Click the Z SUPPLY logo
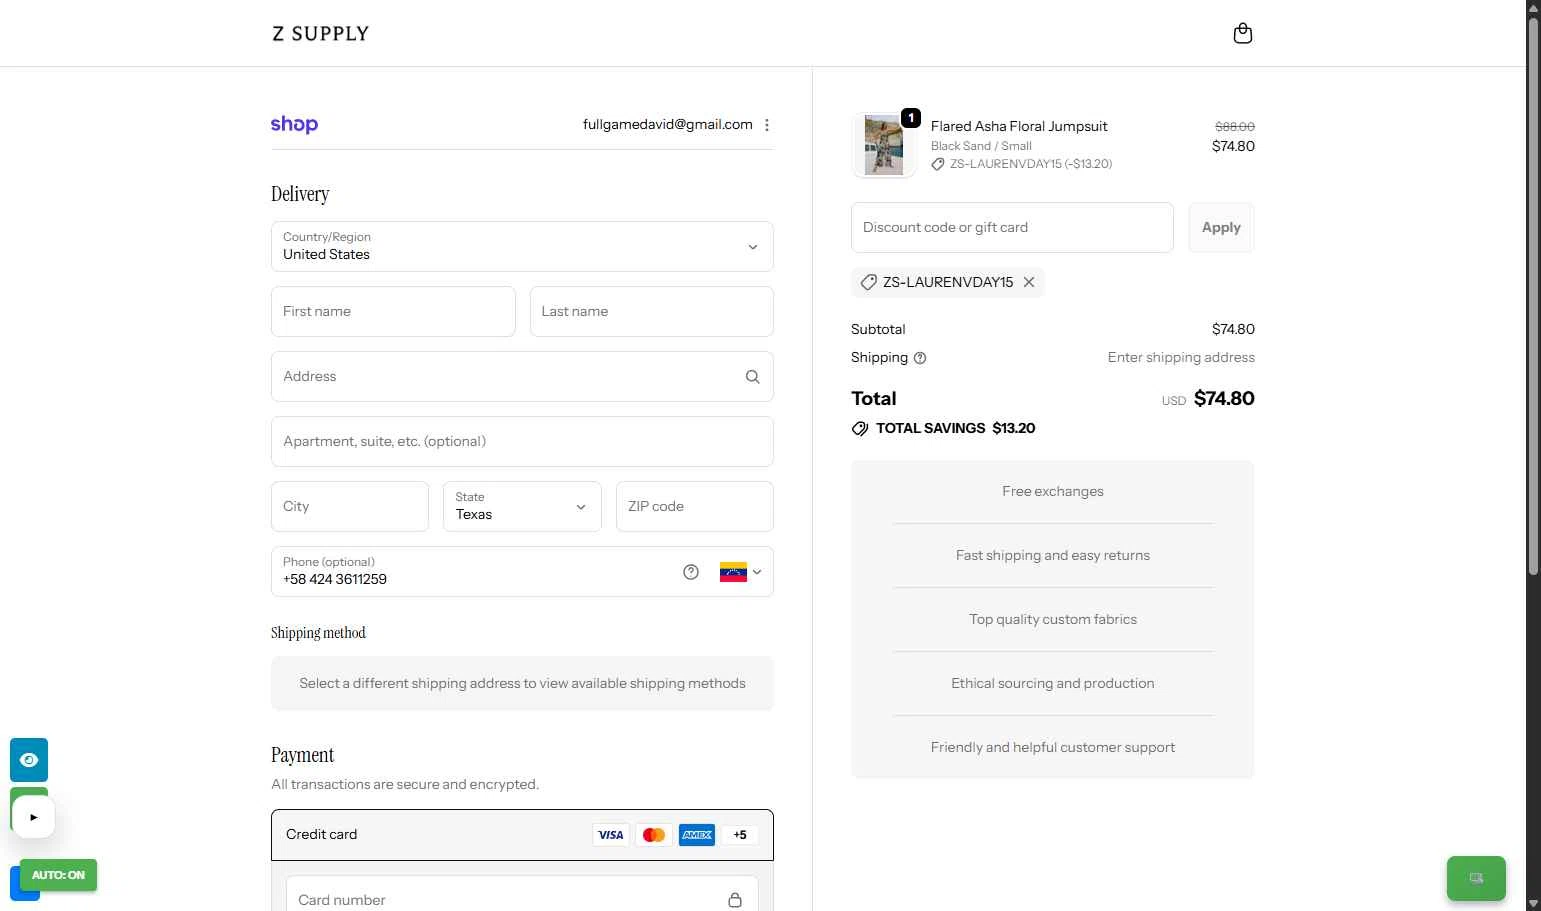The height and width of the screenshot is (911, 1541). point(320,33)
